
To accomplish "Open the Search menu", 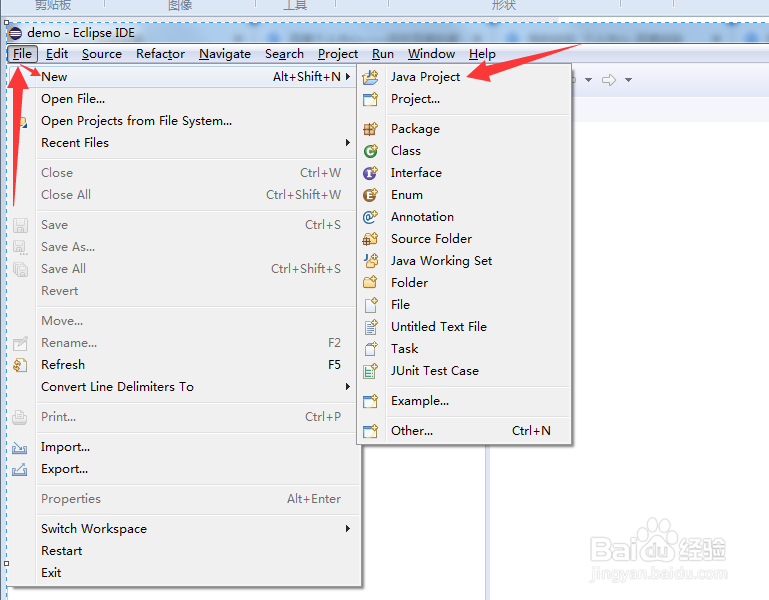I will click(x=284, y=54).
